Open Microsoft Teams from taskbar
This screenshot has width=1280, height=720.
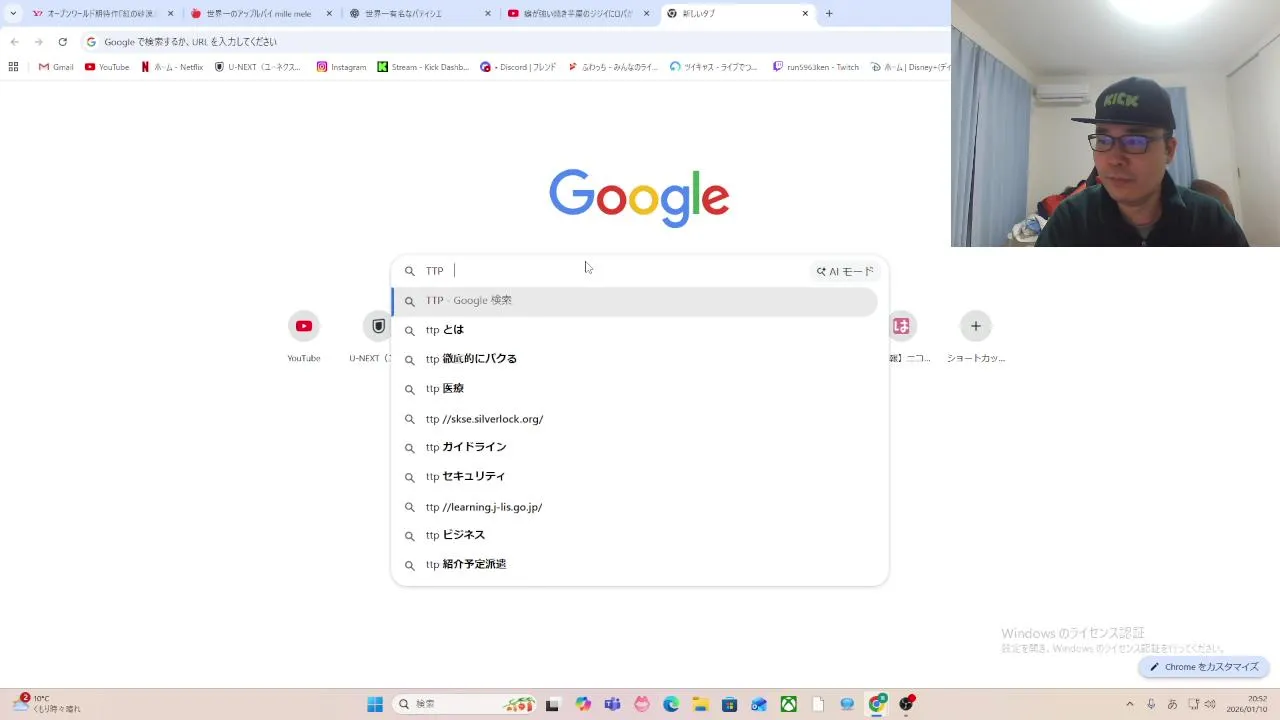[x=612, y=704]
